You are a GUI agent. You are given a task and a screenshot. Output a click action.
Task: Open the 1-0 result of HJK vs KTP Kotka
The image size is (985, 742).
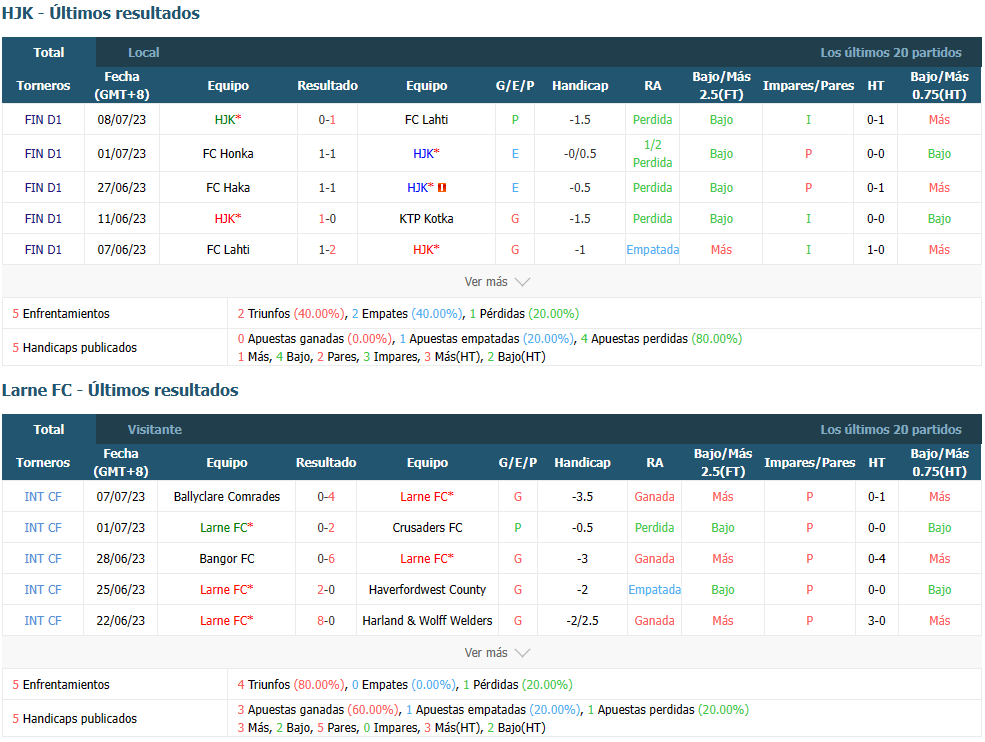[x=327, y=219]
